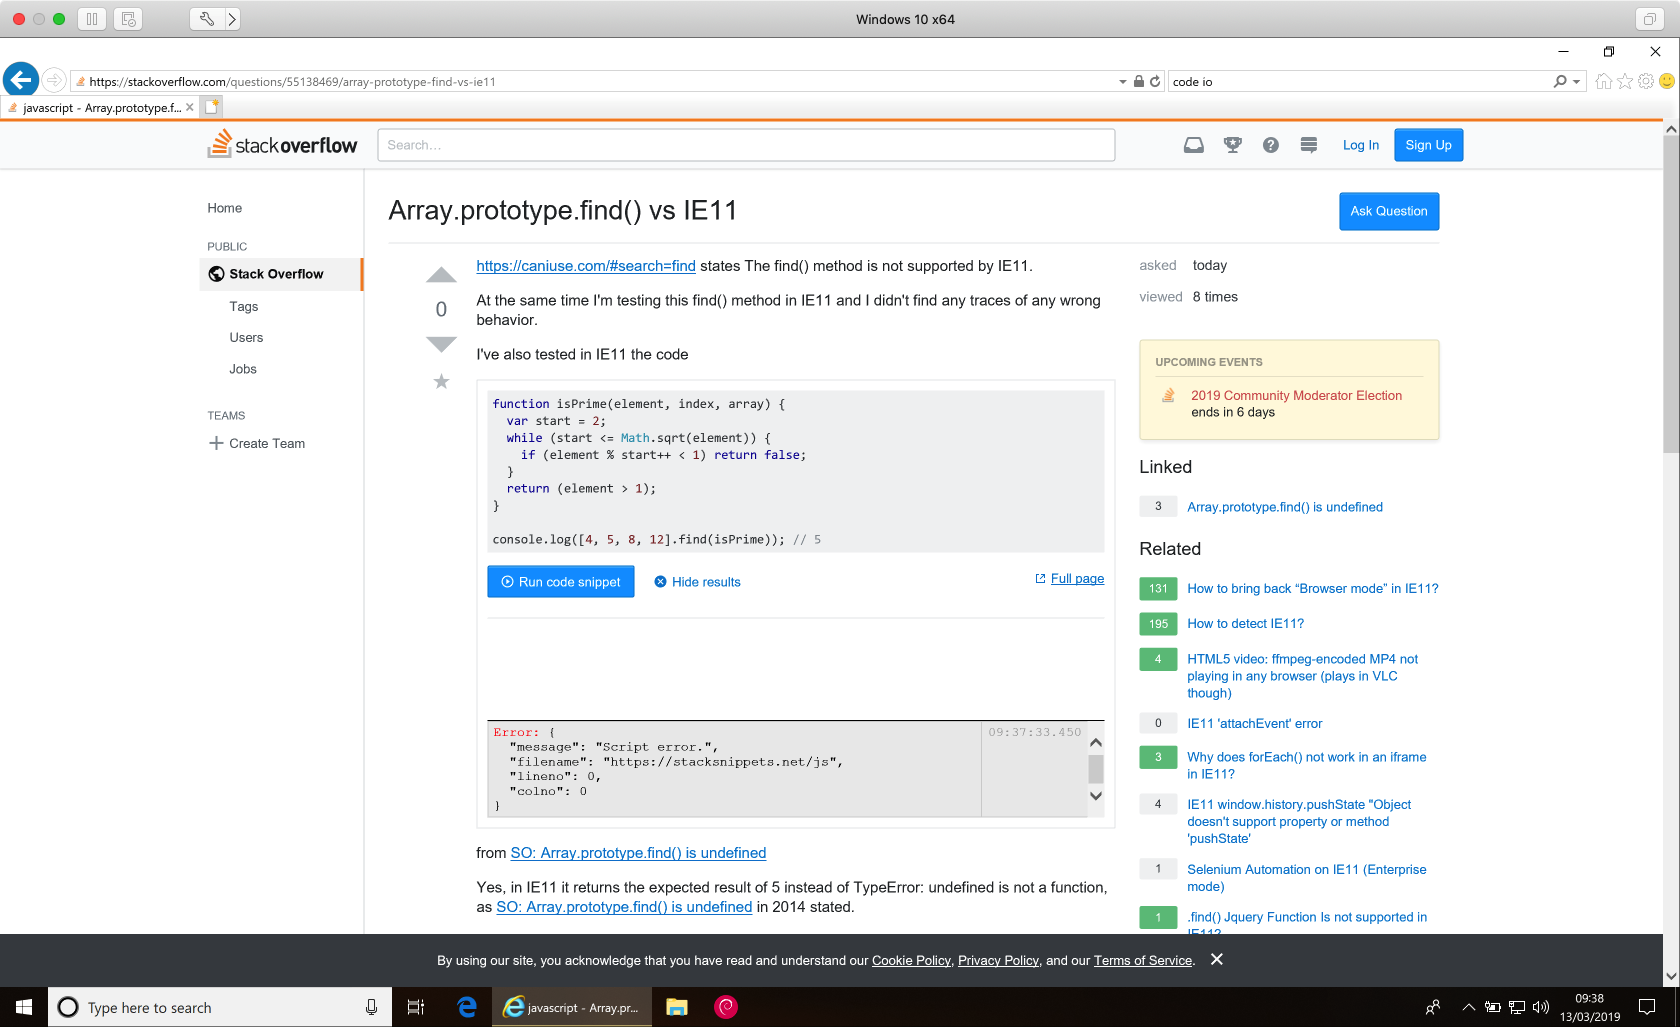Viewport: 1680px width, 1027px height.
Task: Click the Stack Overflow logo
Action: (x=282, y=145)
